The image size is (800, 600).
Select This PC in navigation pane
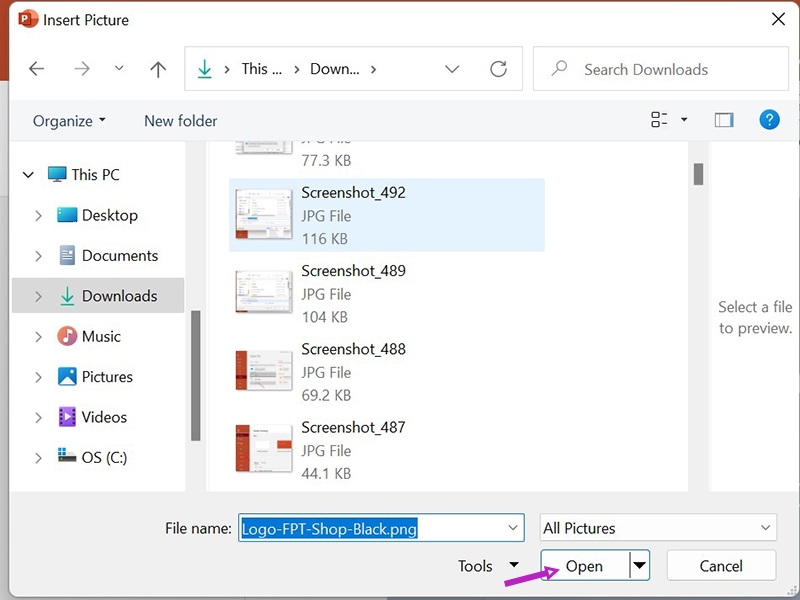click(95, 174)
